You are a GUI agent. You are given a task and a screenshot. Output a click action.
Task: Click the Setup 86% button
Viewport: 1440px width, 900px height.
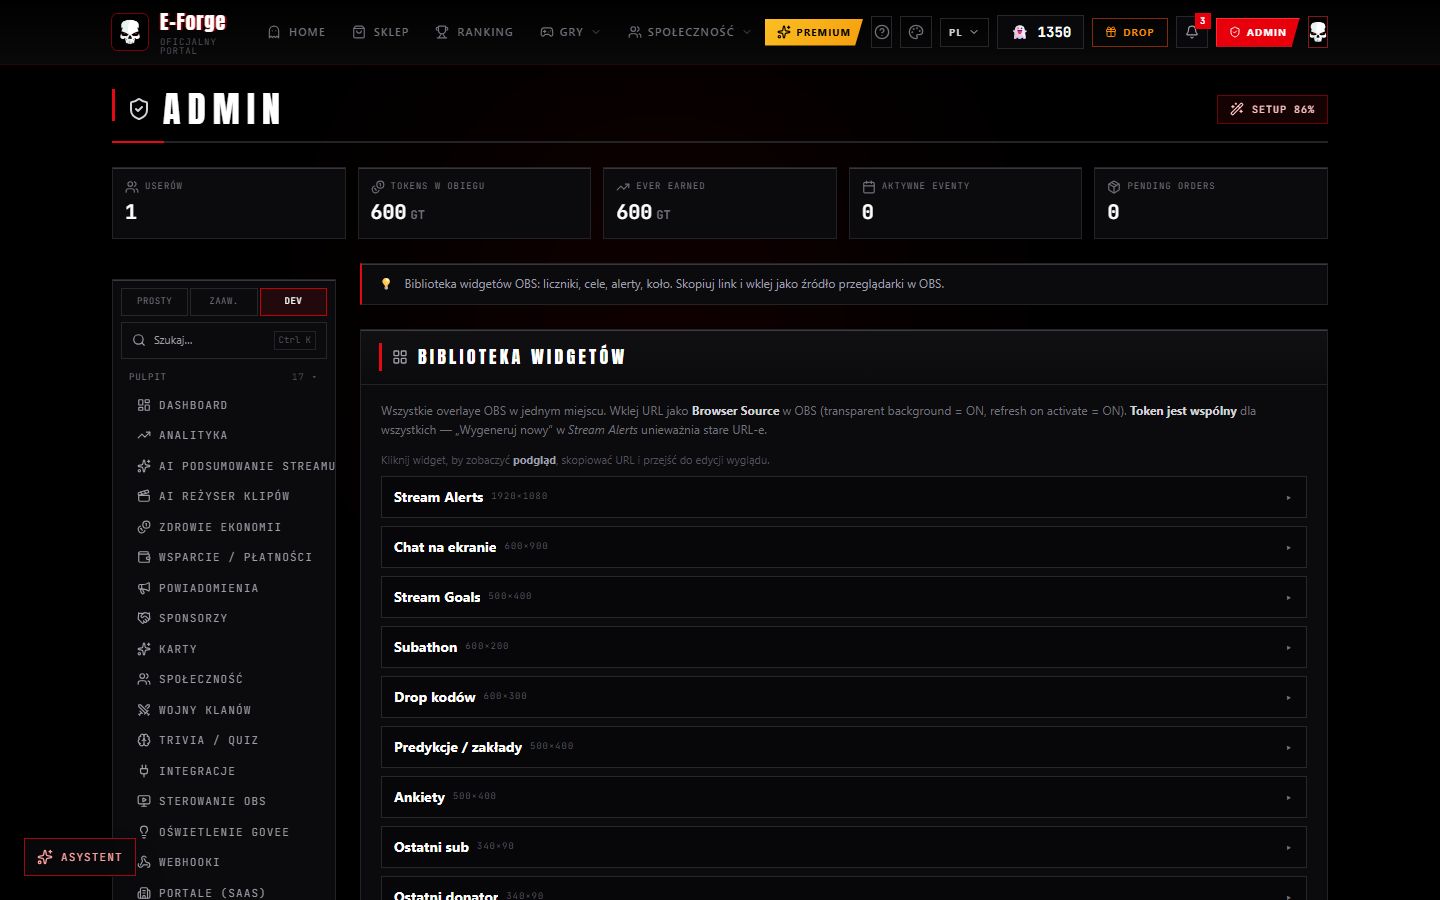pos(1272,109)
